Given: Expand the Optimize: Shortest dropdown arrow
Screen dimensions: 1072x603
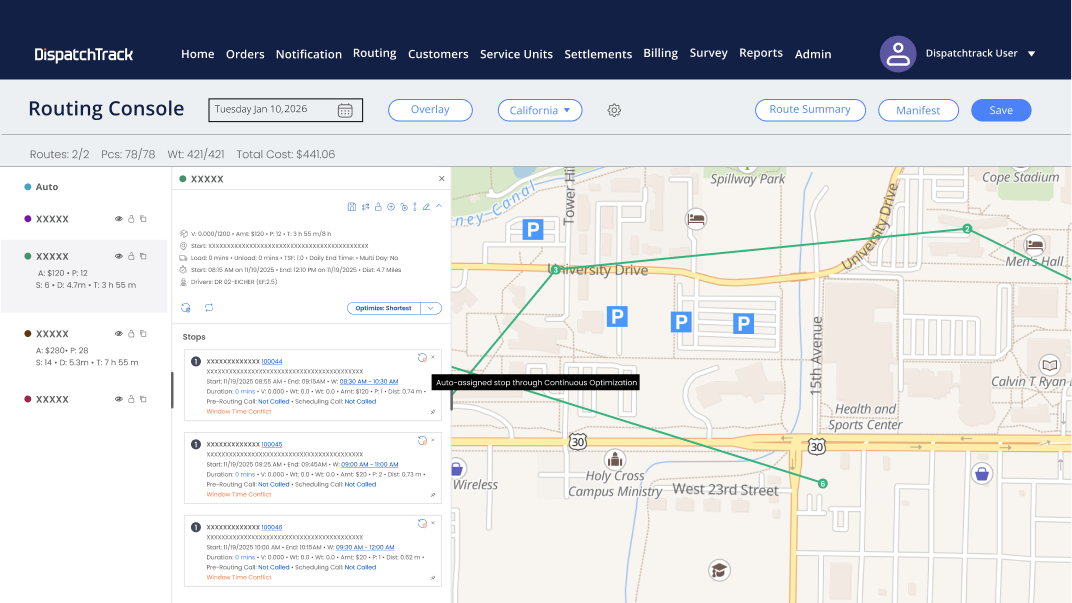Looking at the screenshot, I should click(x=431, y=308).
